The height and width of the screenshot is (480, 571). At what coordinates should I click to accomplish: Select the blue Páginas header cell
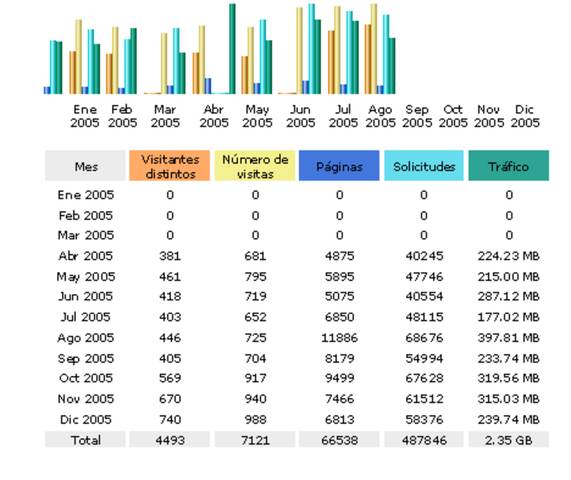(x=339, y=166)
